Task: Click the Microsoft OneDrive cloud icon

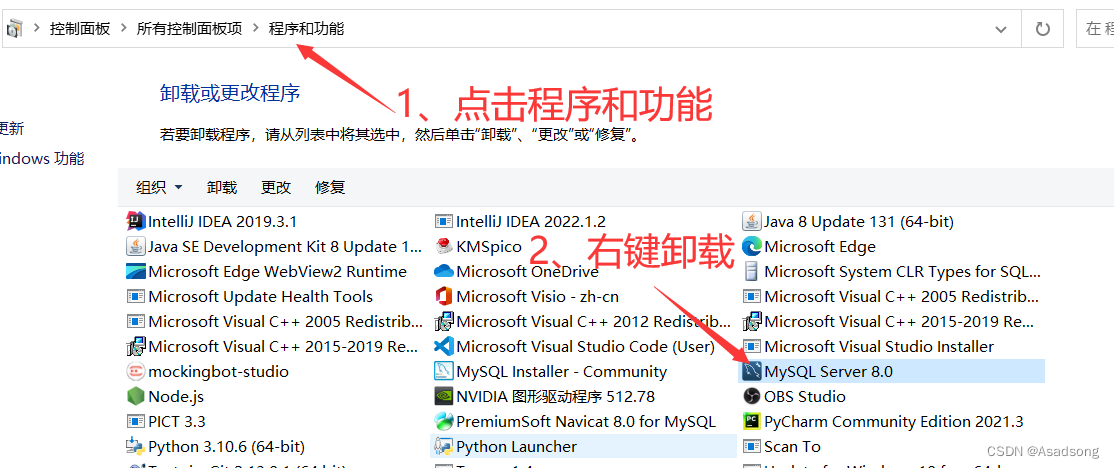Action: (444, 271)
